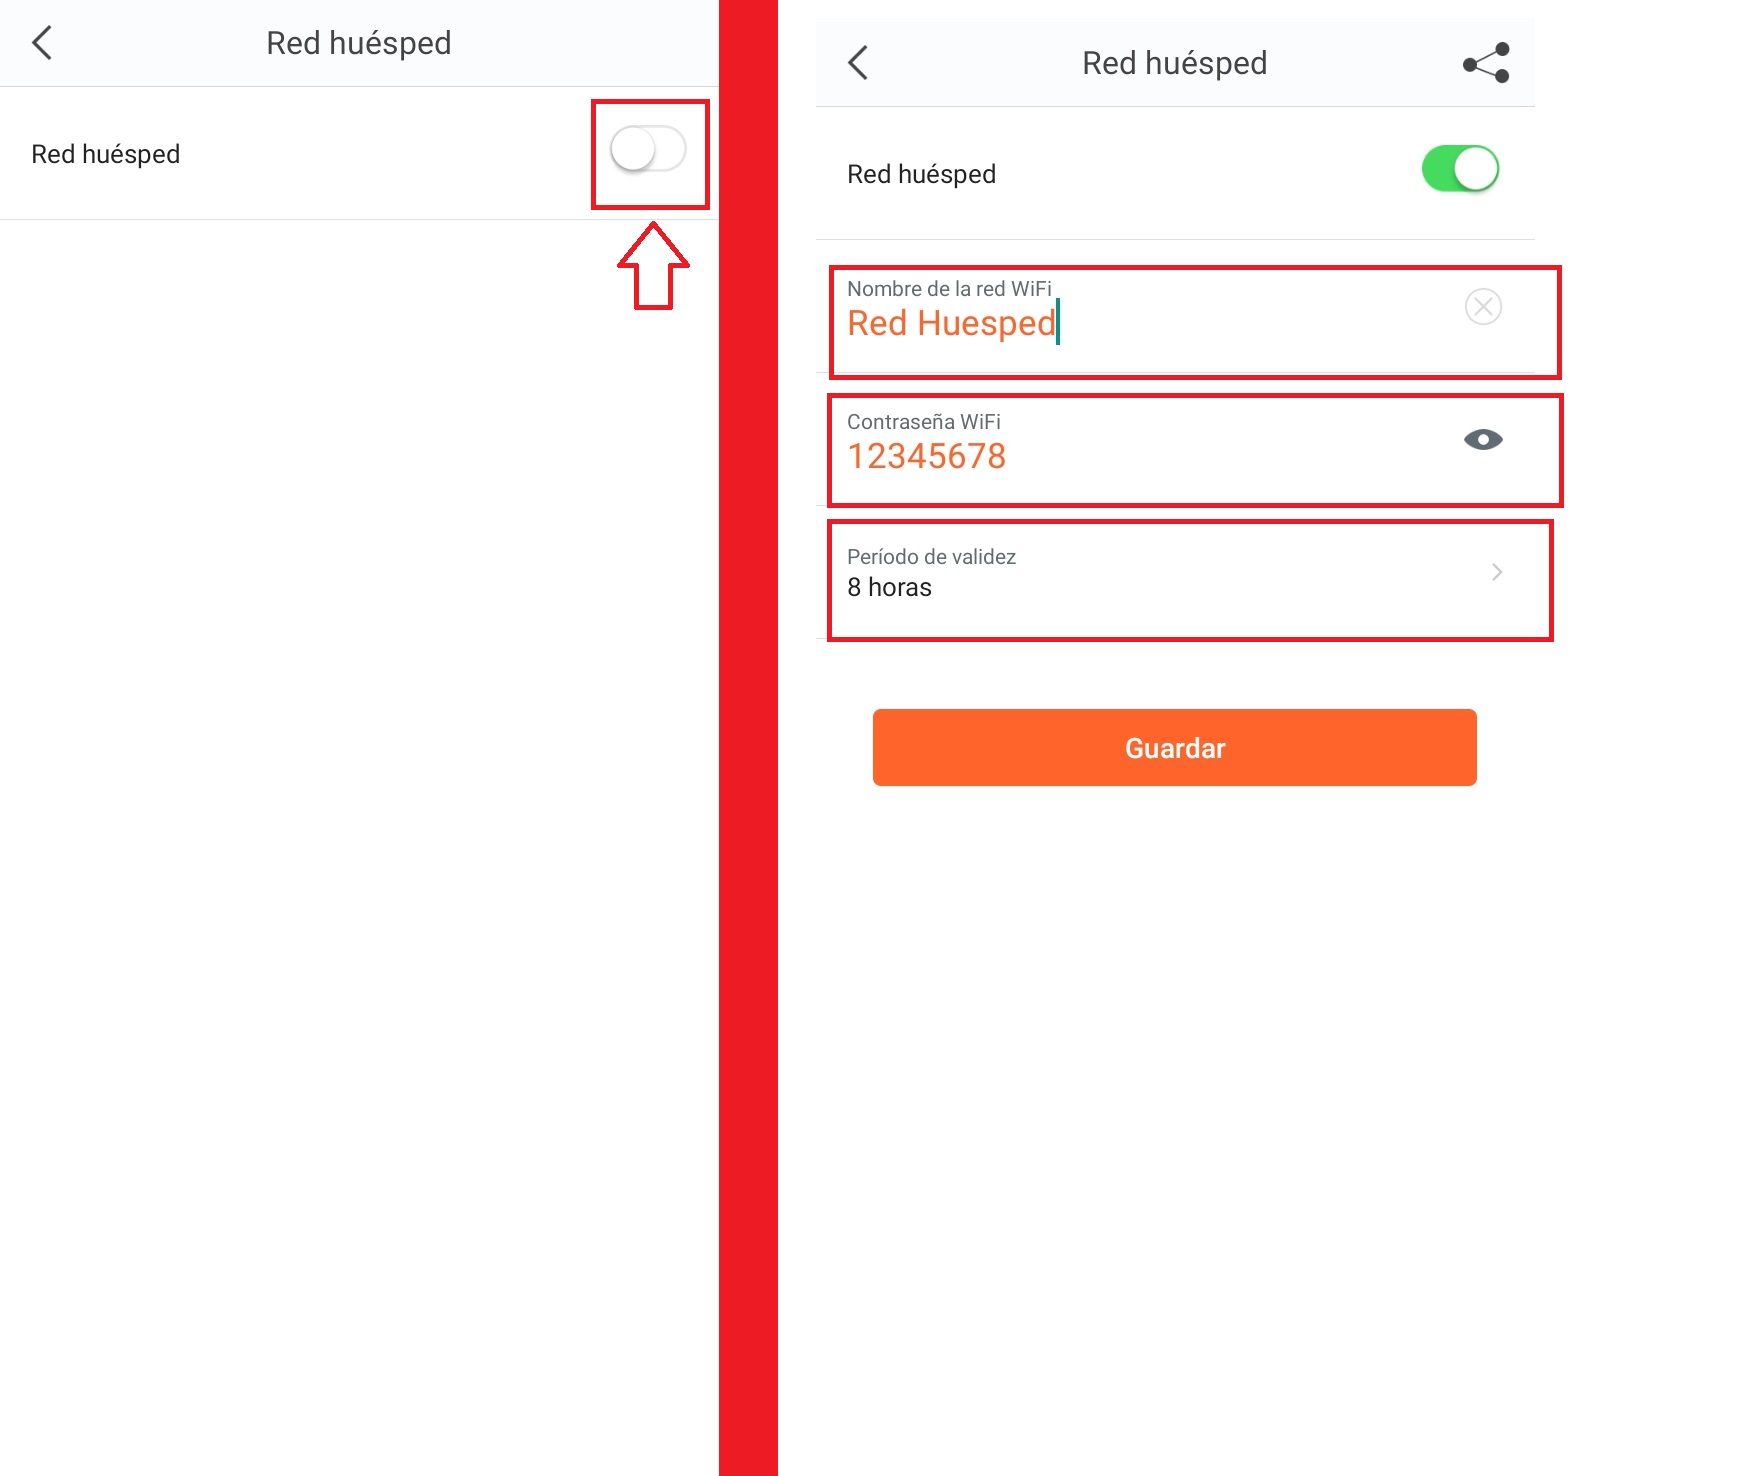Open the Período de validez row label
1762x1476 pixels.
pos(931,557)
